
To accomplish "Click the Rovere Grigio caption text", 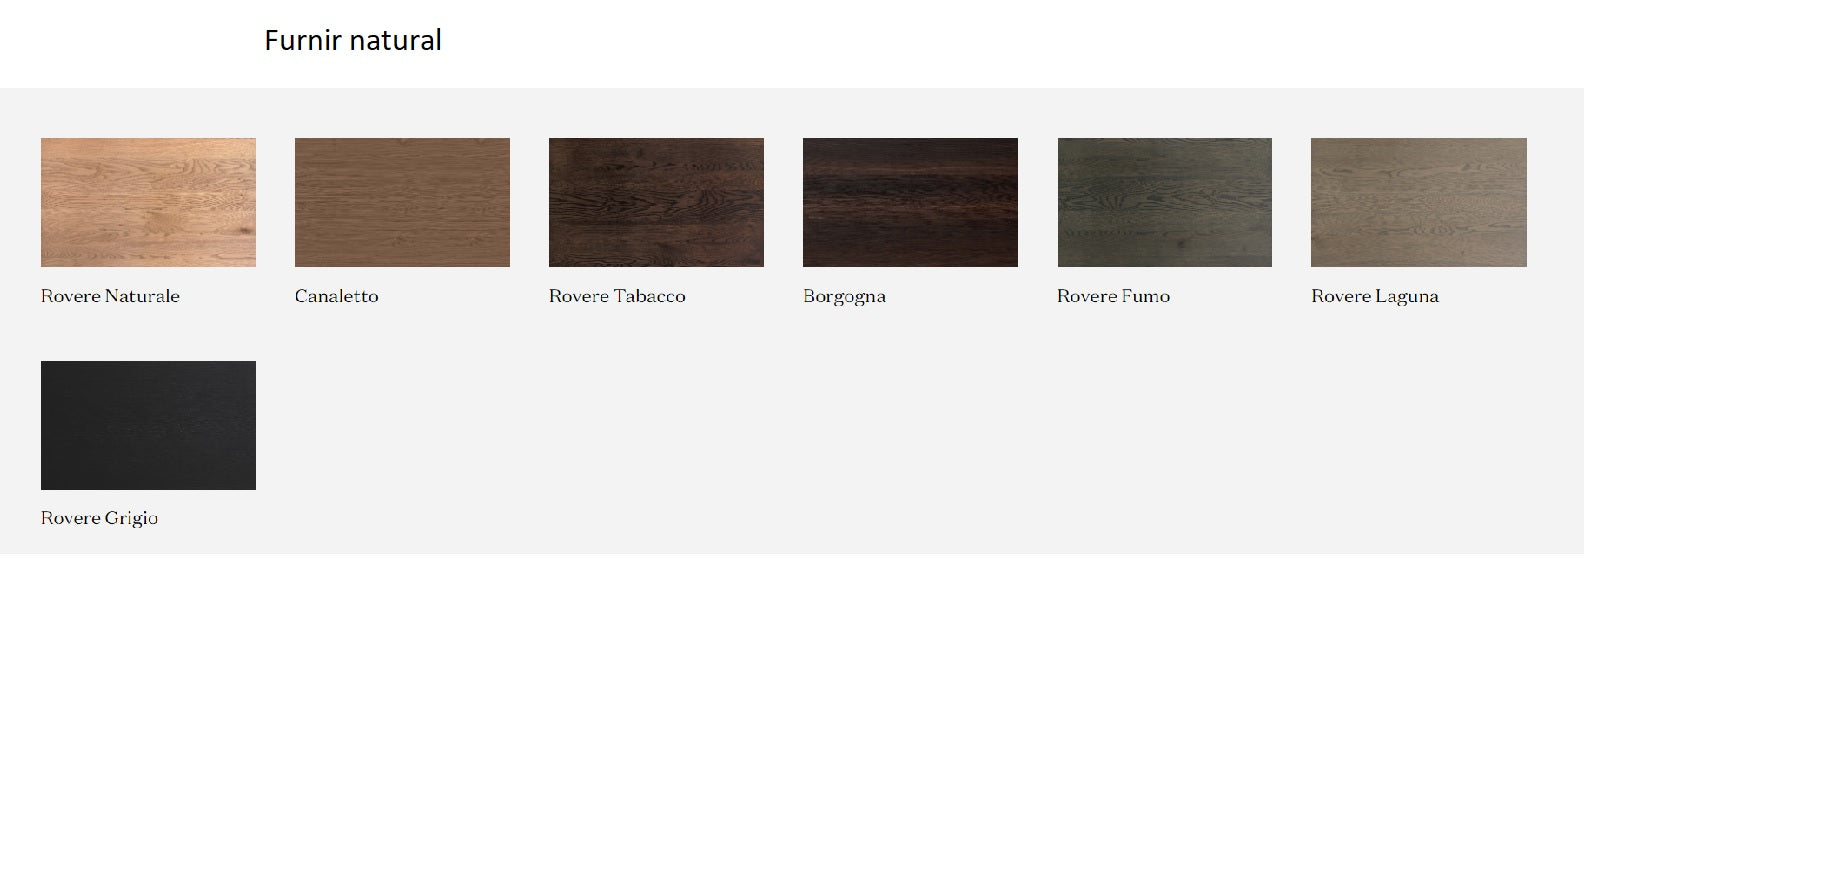I will pos(99,518).
